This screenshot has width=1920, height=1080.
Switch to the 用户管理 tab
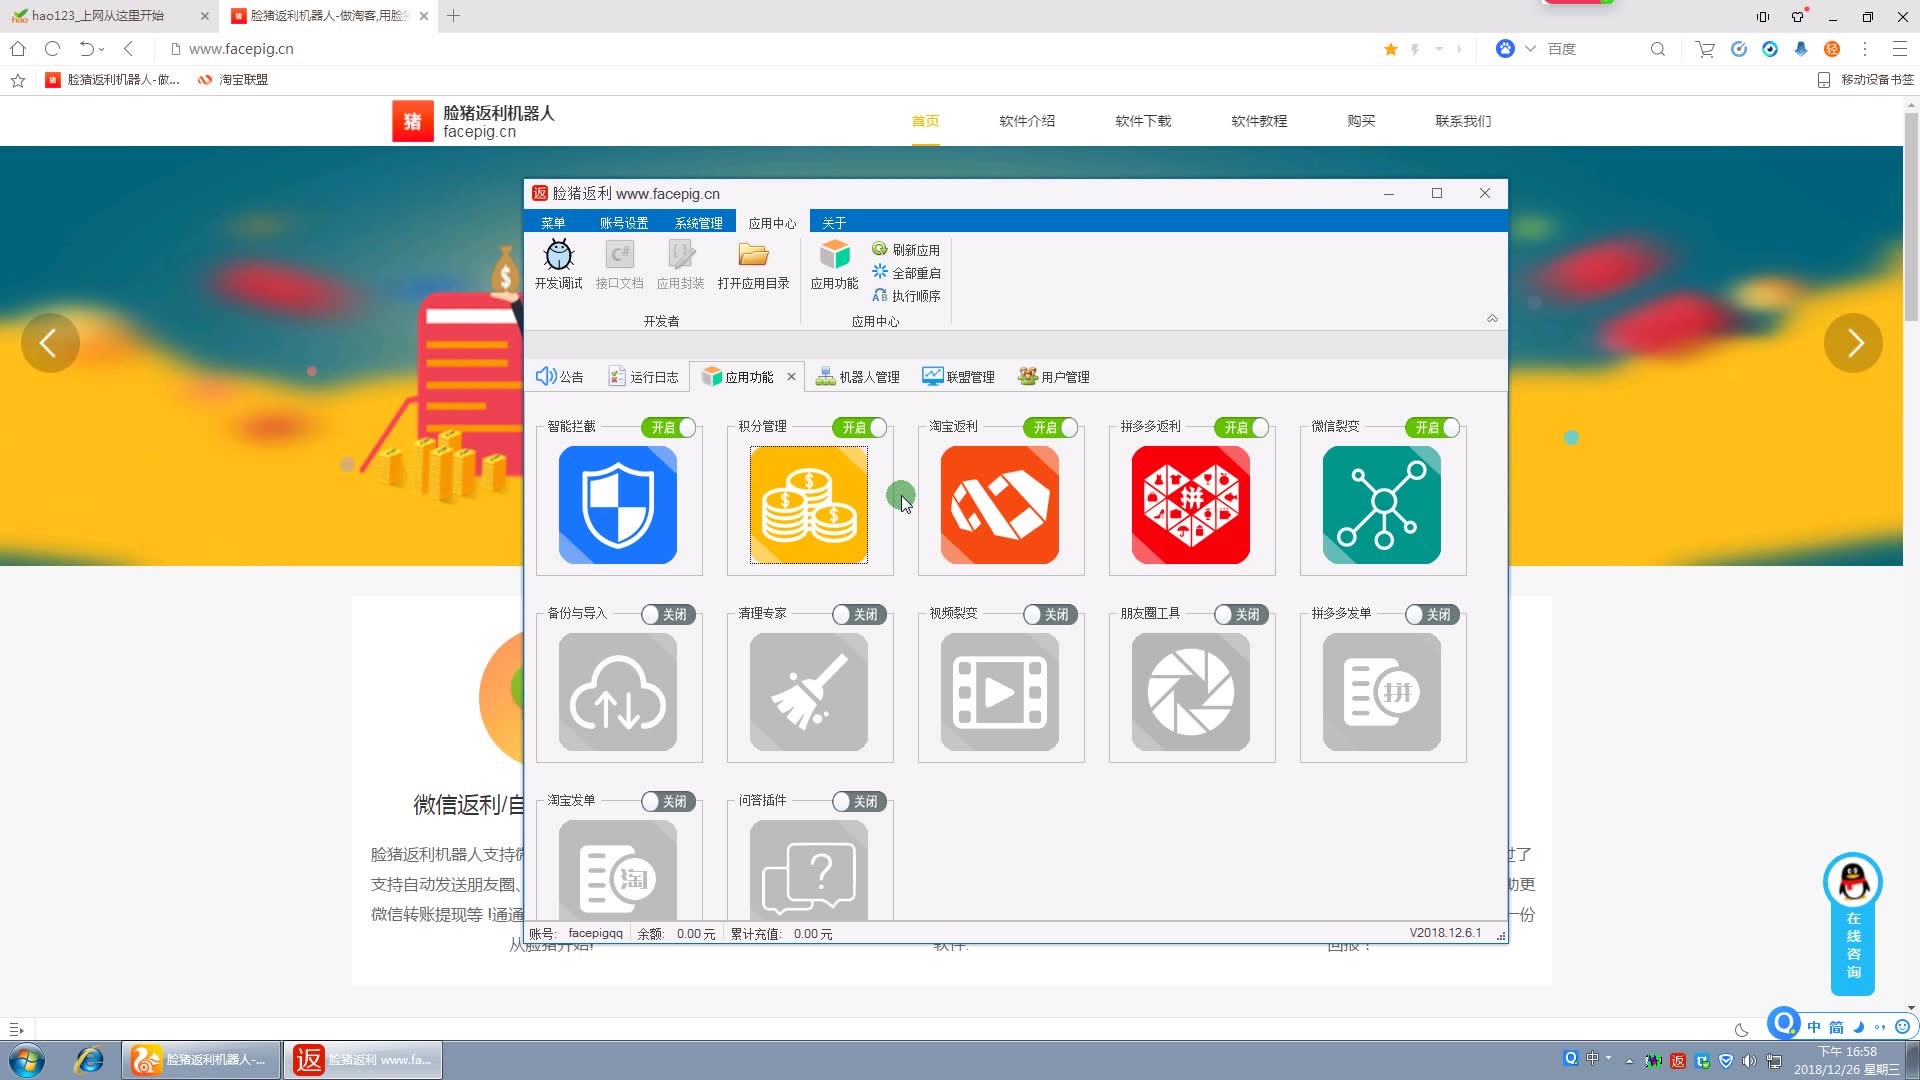pos(1054,376)
